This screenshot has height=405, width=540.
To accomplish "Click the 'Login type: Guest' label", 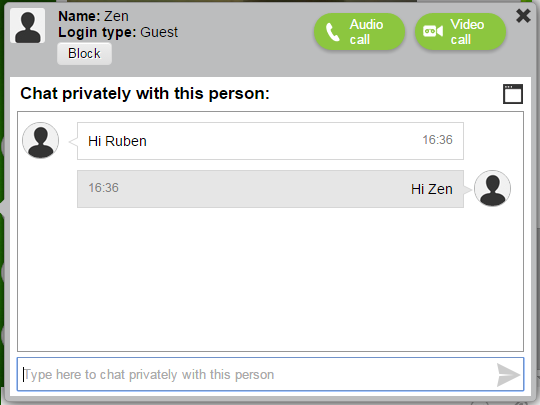I will coord(118,32).
